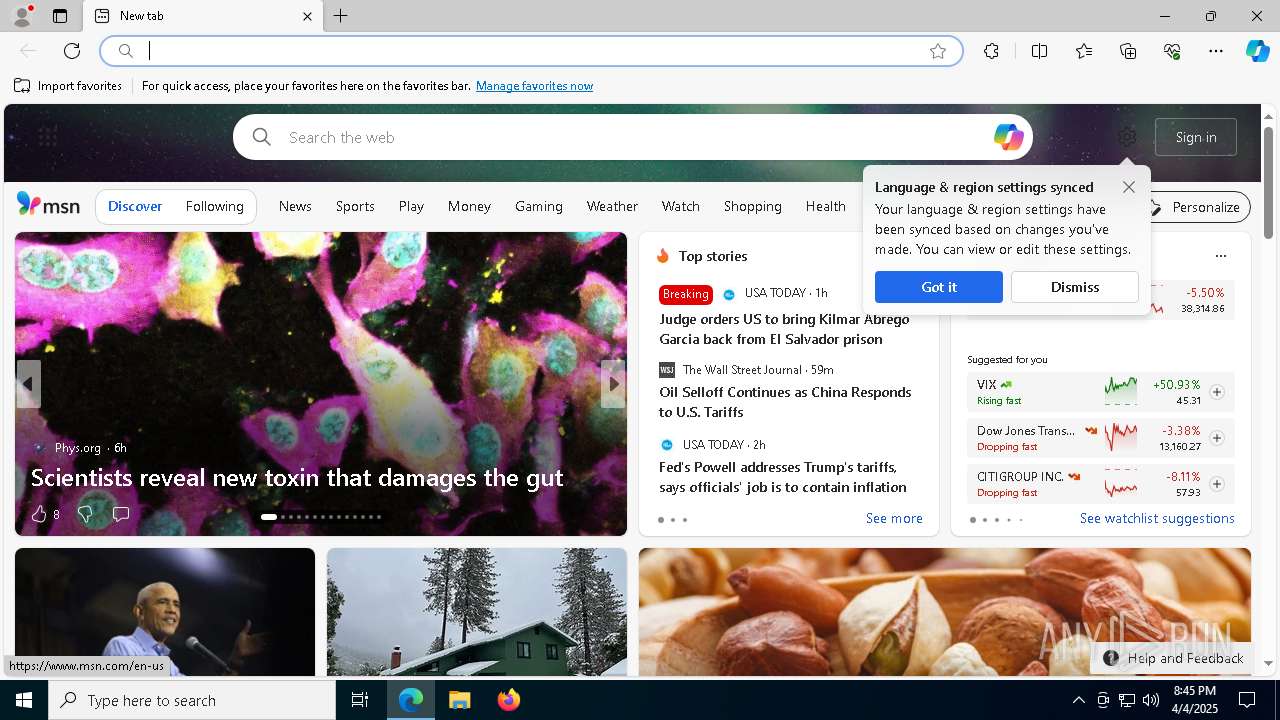Refresh the page with the reload icon
The width and height of the screenshot is (1280, 720).
pos(72,51)
